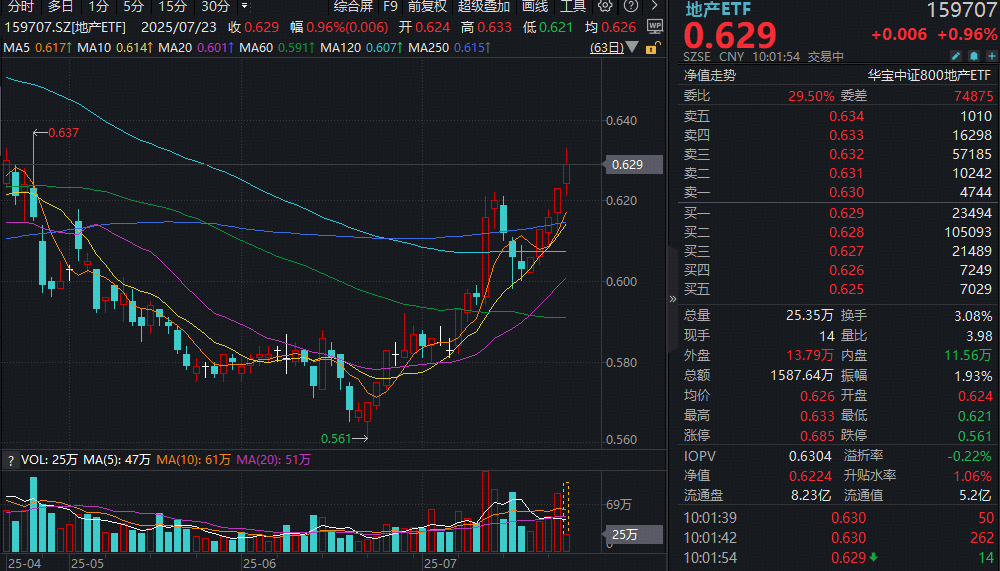This screenshot has width=1000, height=571.
Task: Toggle 超级叠加 overlay option
Action: click(484, 6)
